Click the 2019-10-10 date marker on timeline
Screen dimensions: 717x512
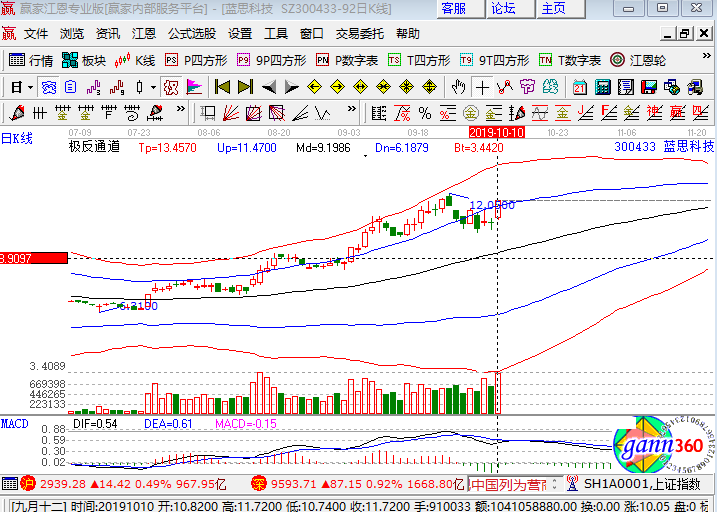click(x=497, y=133)
